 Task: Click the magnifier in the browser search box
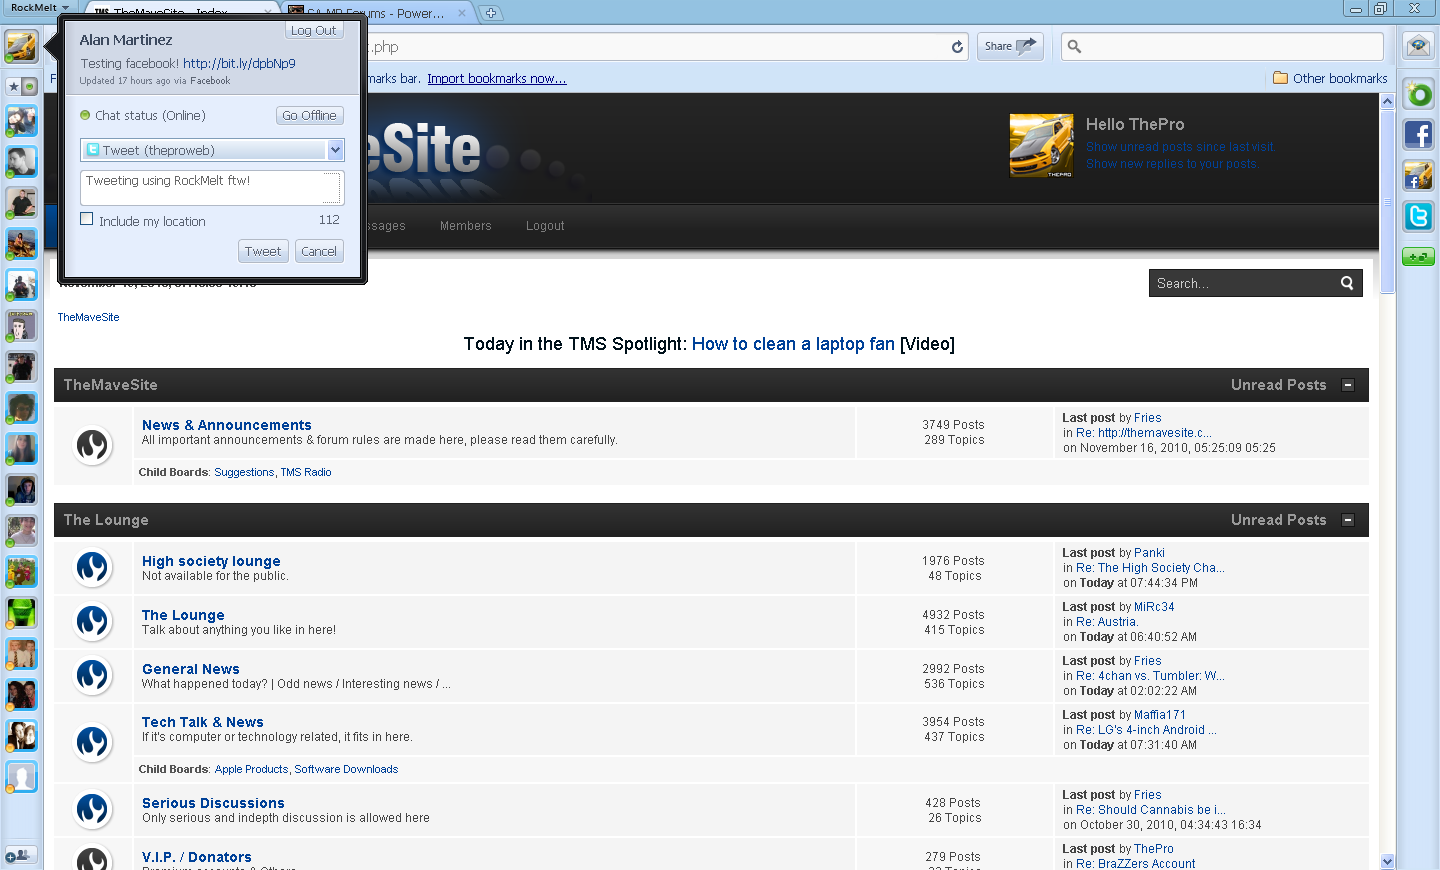click(x=1075, y=46)
